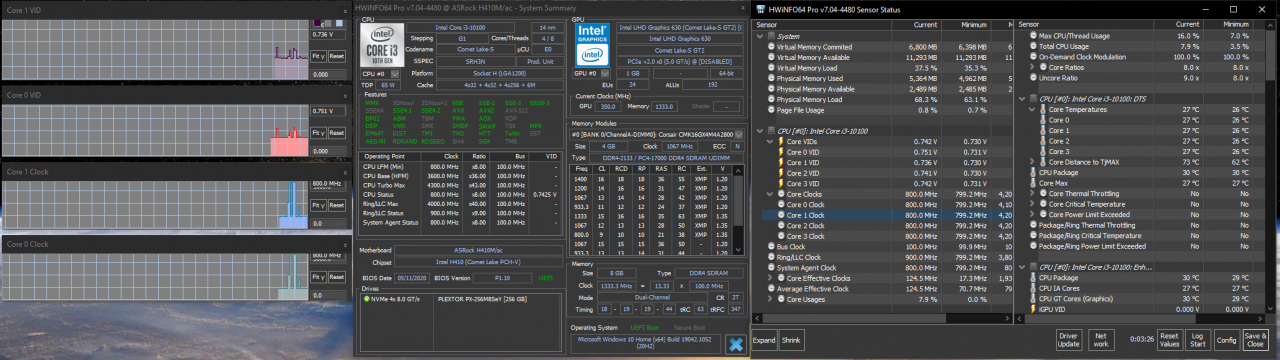1280x360 pixels.
Task: Collapse the CPU [#0]: Intel Core i3-10100 group
Action: [x=759, y=130]
